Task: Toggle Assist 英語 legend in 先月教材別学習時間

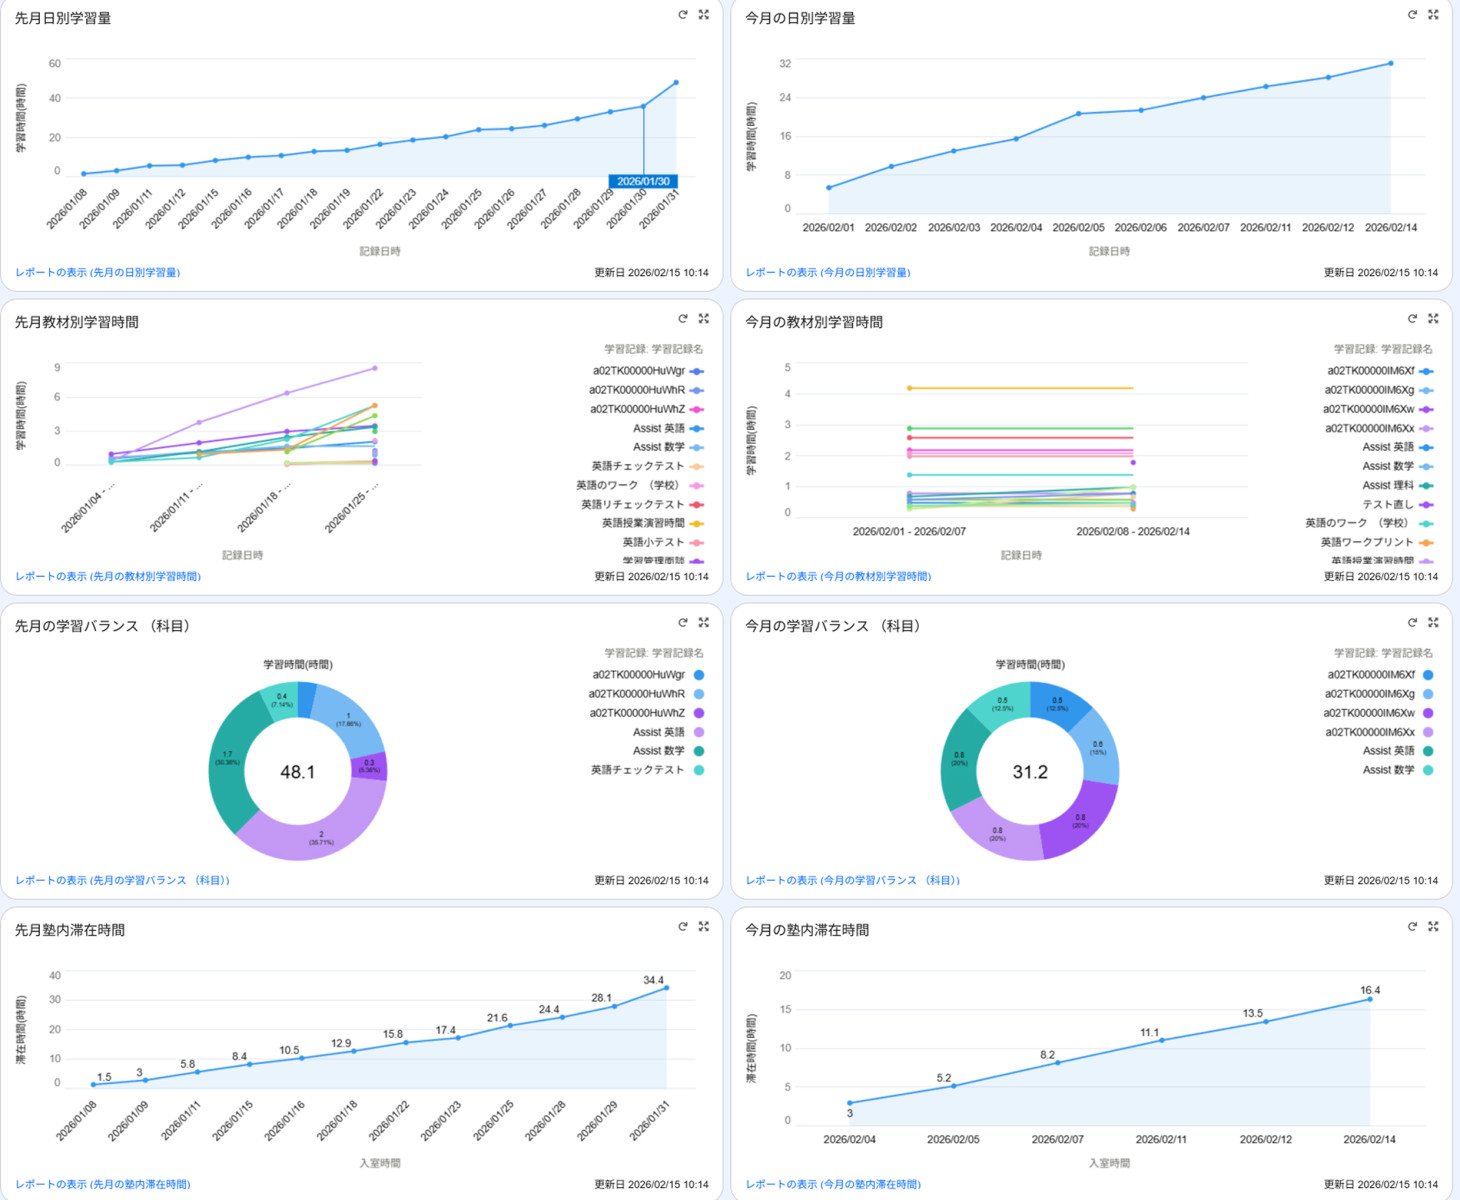Action: (659, 428)
